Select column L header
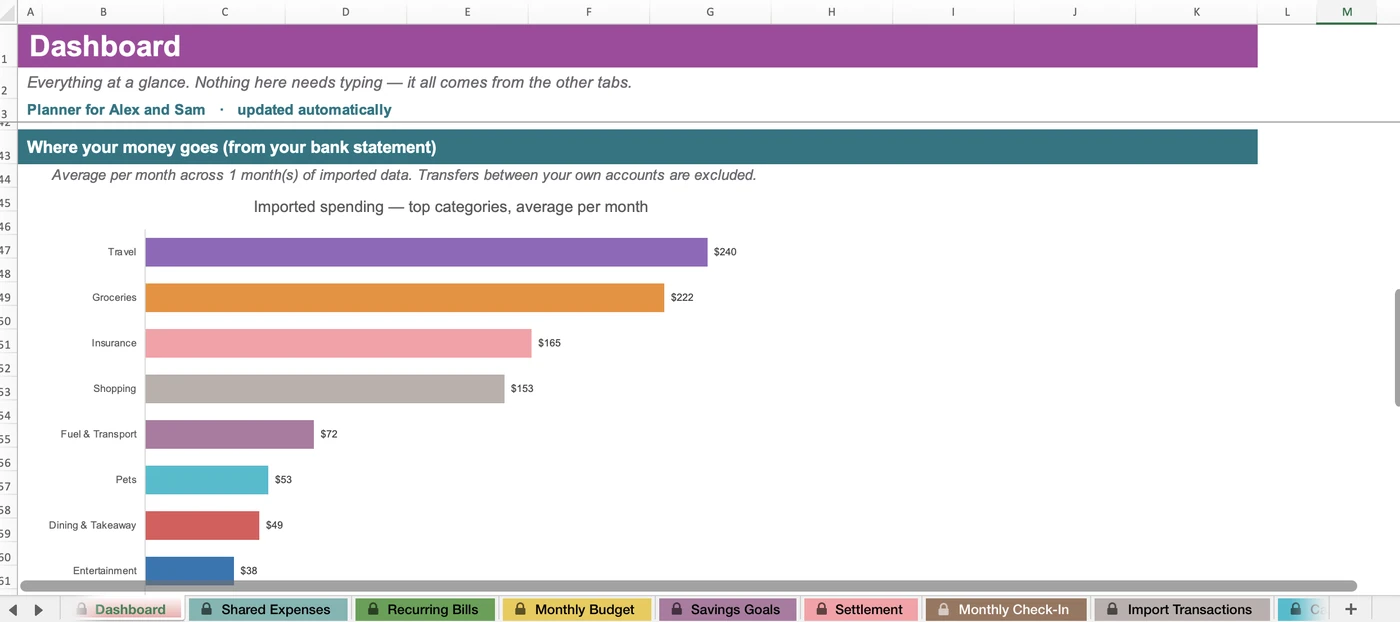 point(1287,12)
